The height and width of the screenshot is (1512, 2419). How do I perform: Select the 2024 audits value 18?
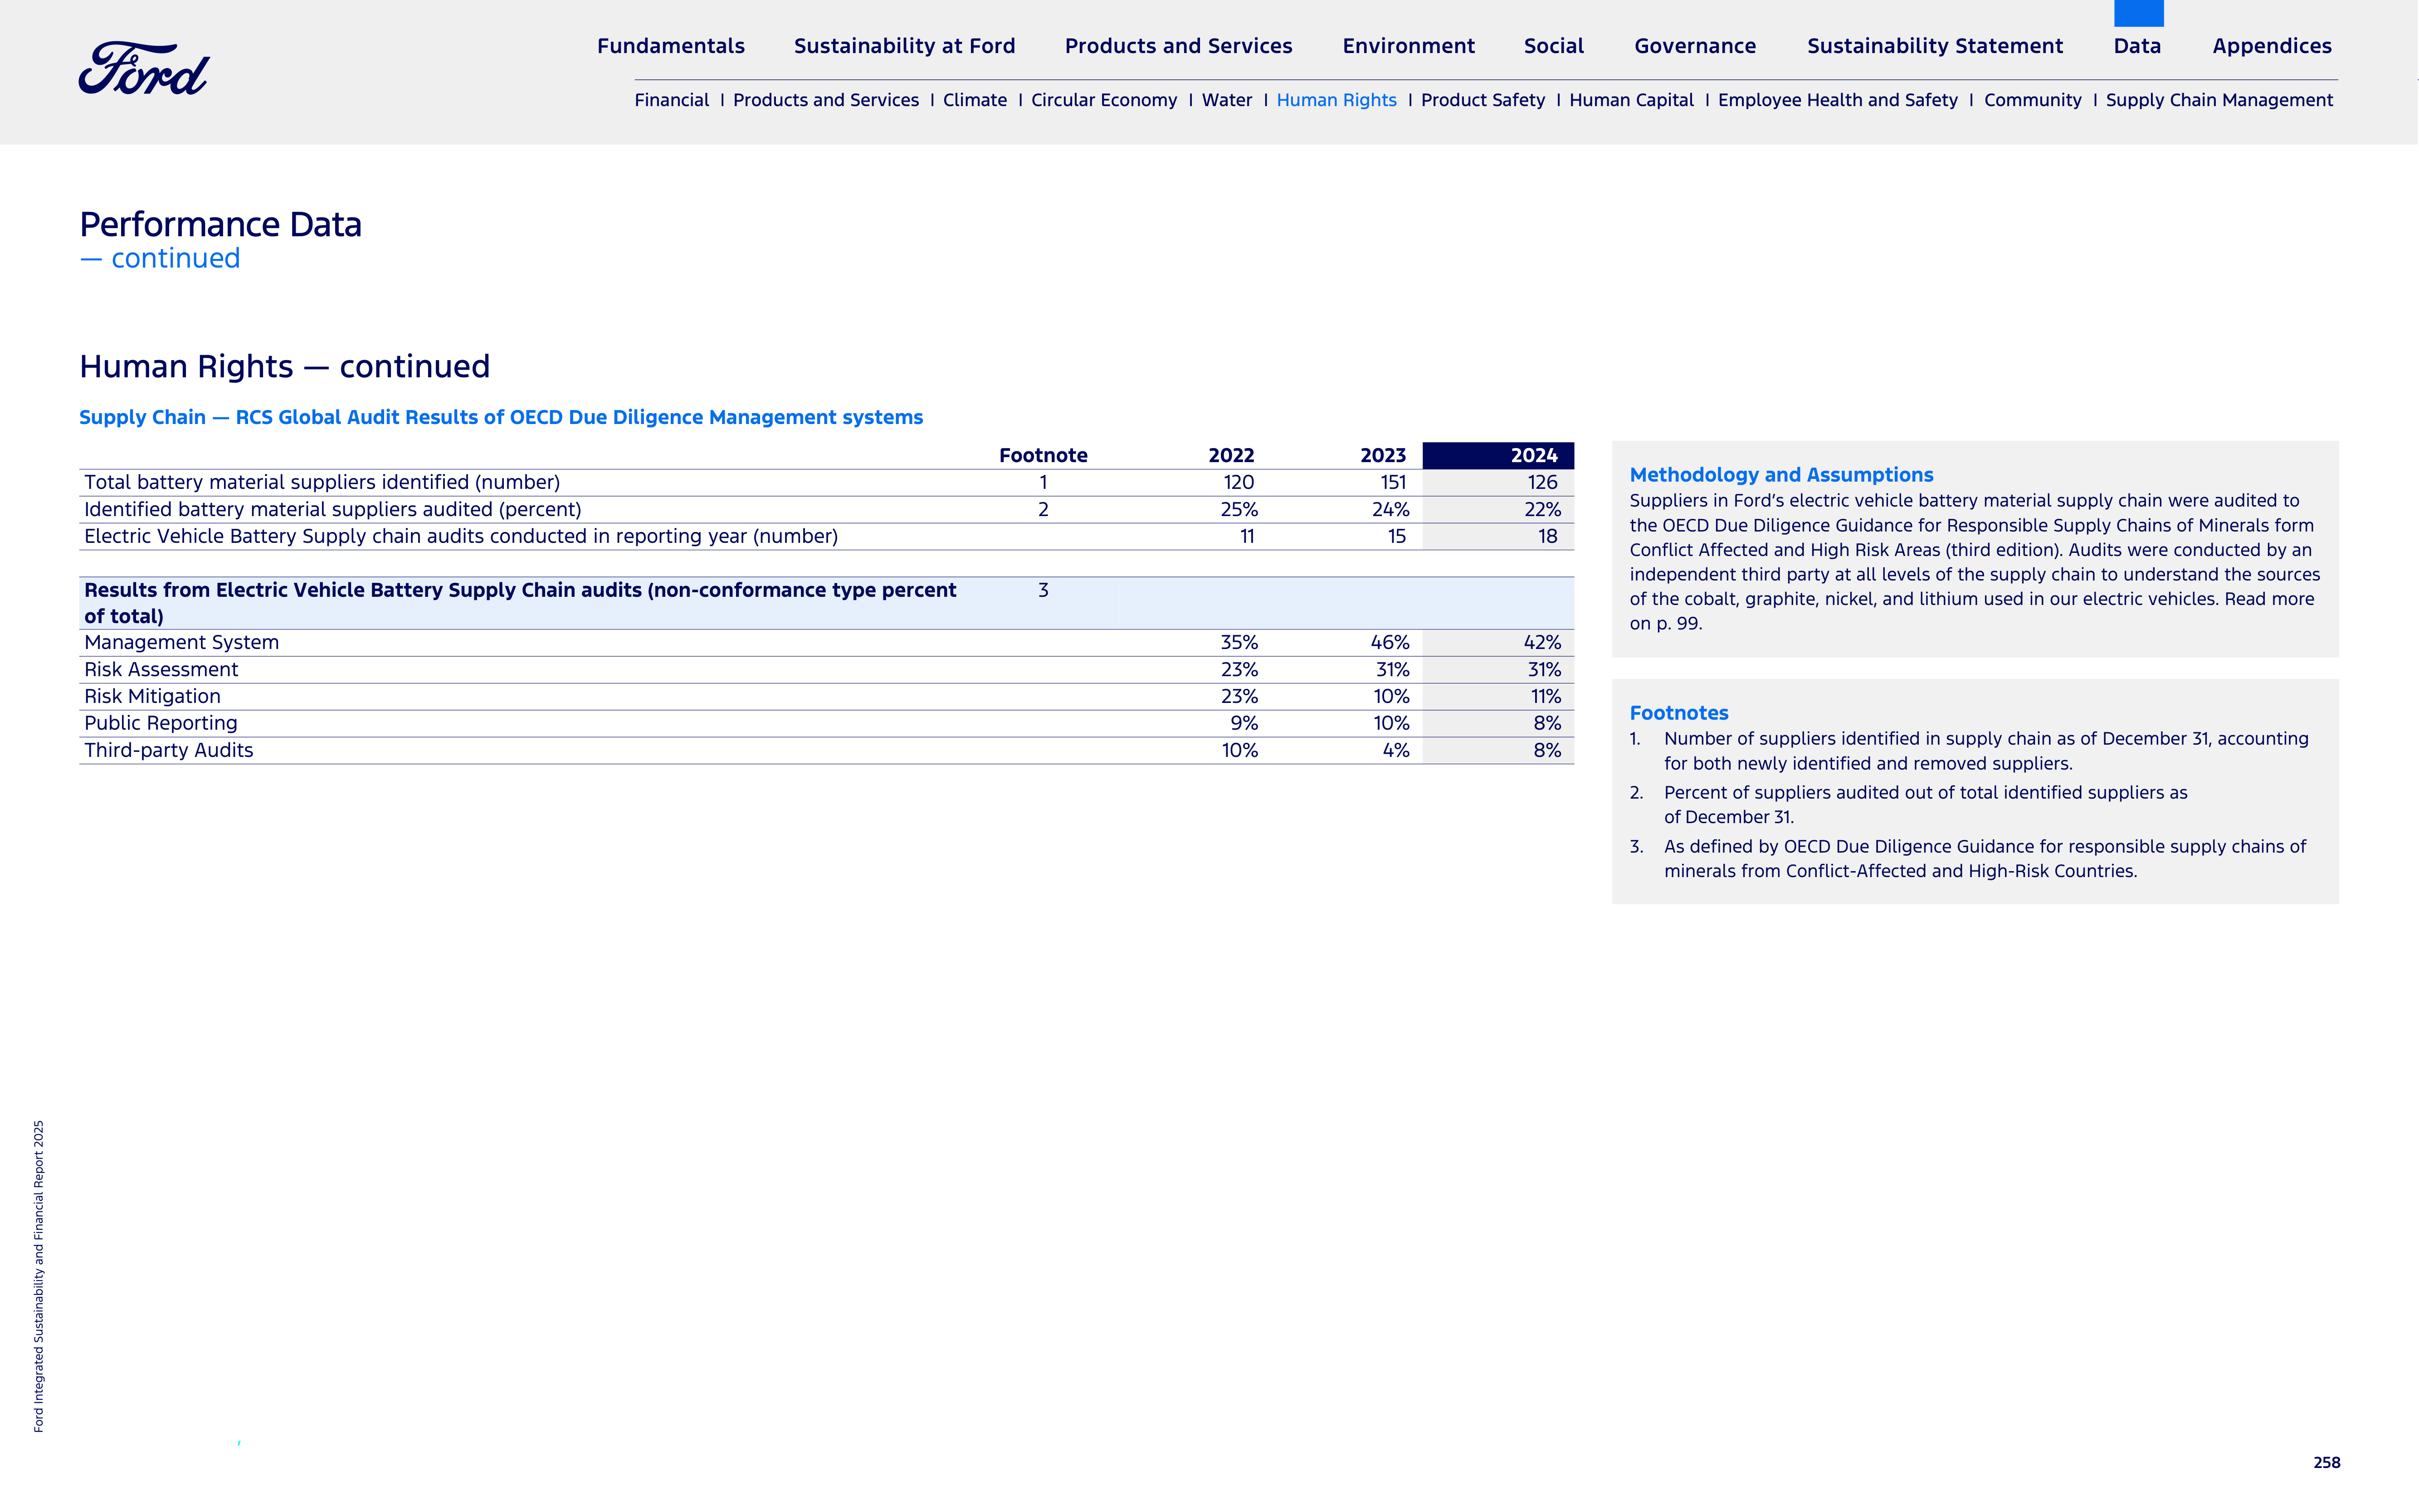coord(1548,537)
